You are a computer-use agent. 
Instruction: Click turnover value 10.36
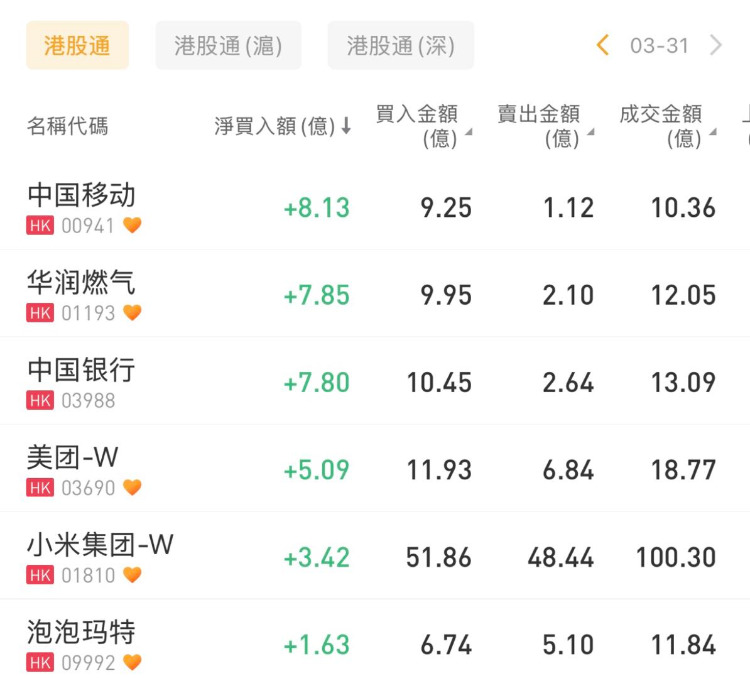(684, 208)
